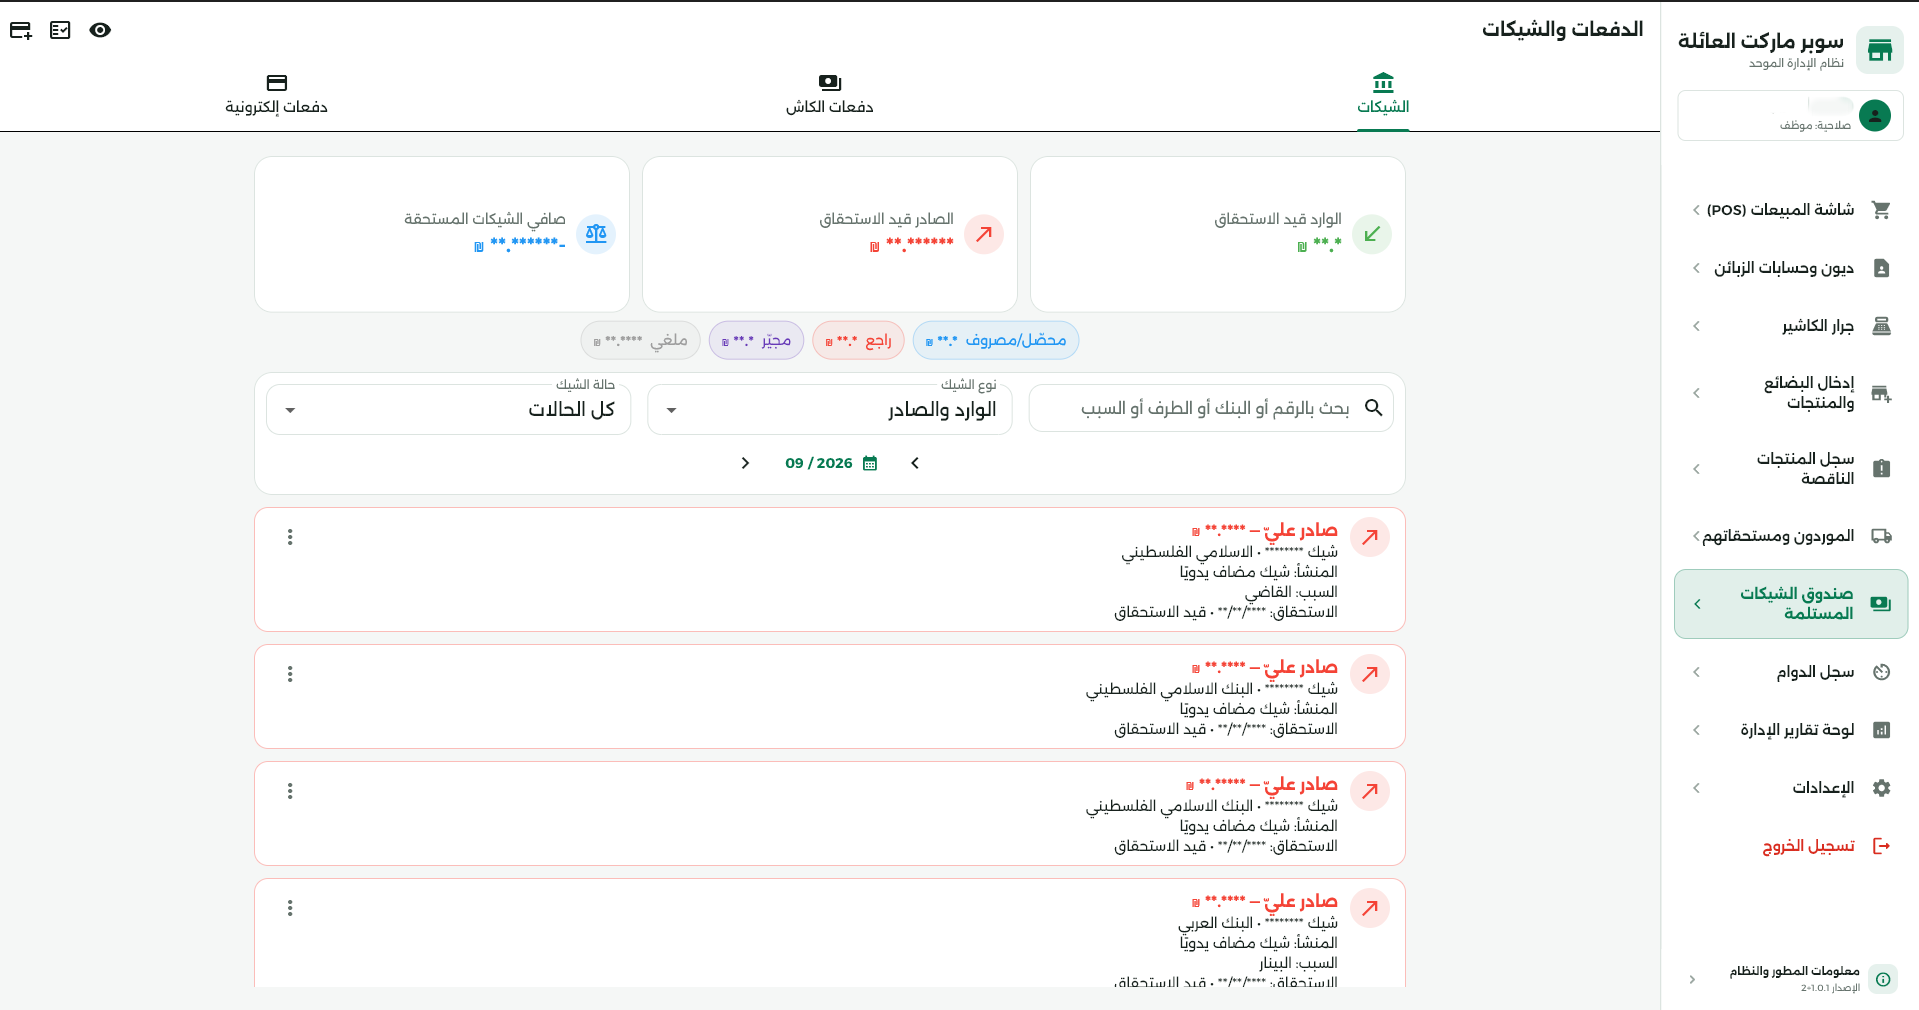Click the add-card icon in top bar
Viewport: 1919px width, 1010px height.
click(x=21, y=30)
